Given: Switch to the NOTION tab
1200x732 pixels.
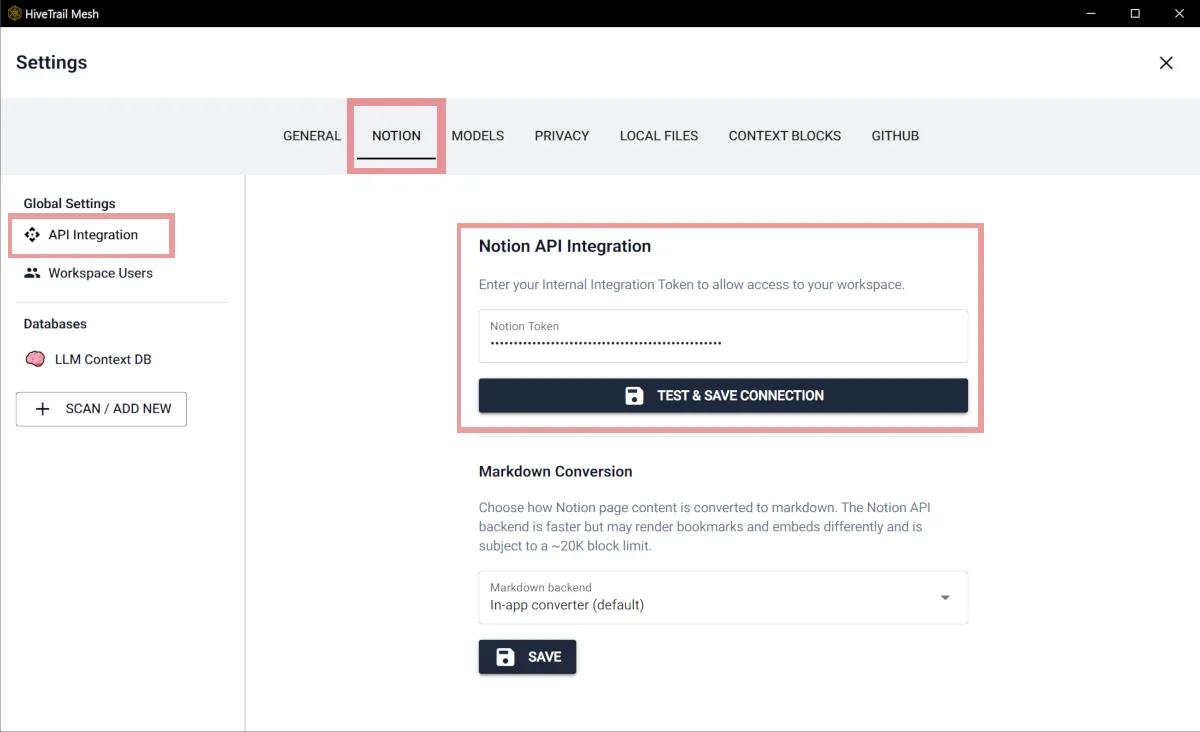Looking at the screenshot, I should (396, 136).
